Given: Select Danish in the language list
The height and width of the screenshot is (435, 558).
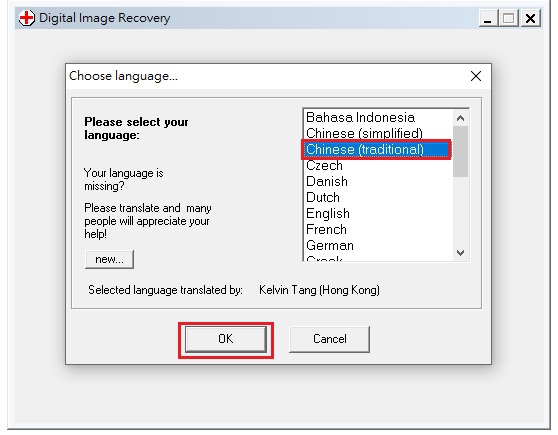Looking at the screenshot, I should pyautogui.click(x=378, y=182).
